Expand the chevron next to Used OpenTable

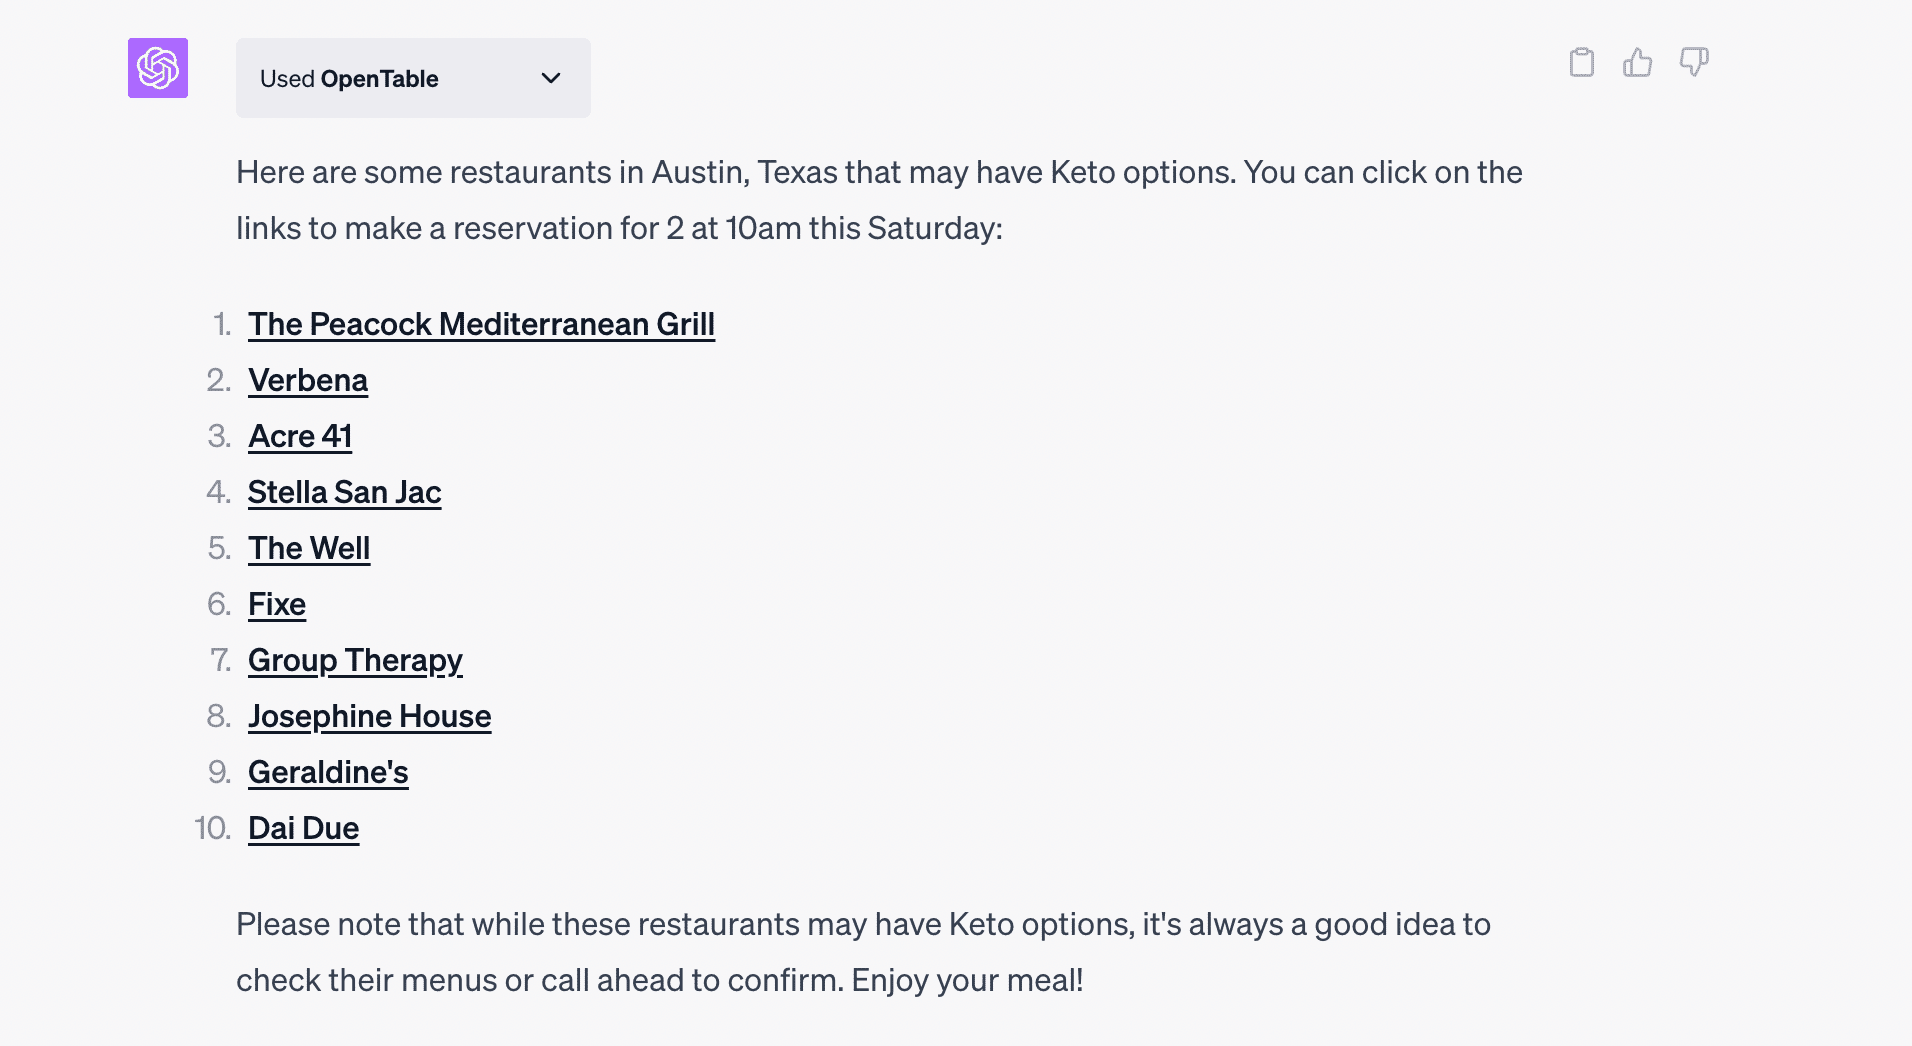click(551, 78)
